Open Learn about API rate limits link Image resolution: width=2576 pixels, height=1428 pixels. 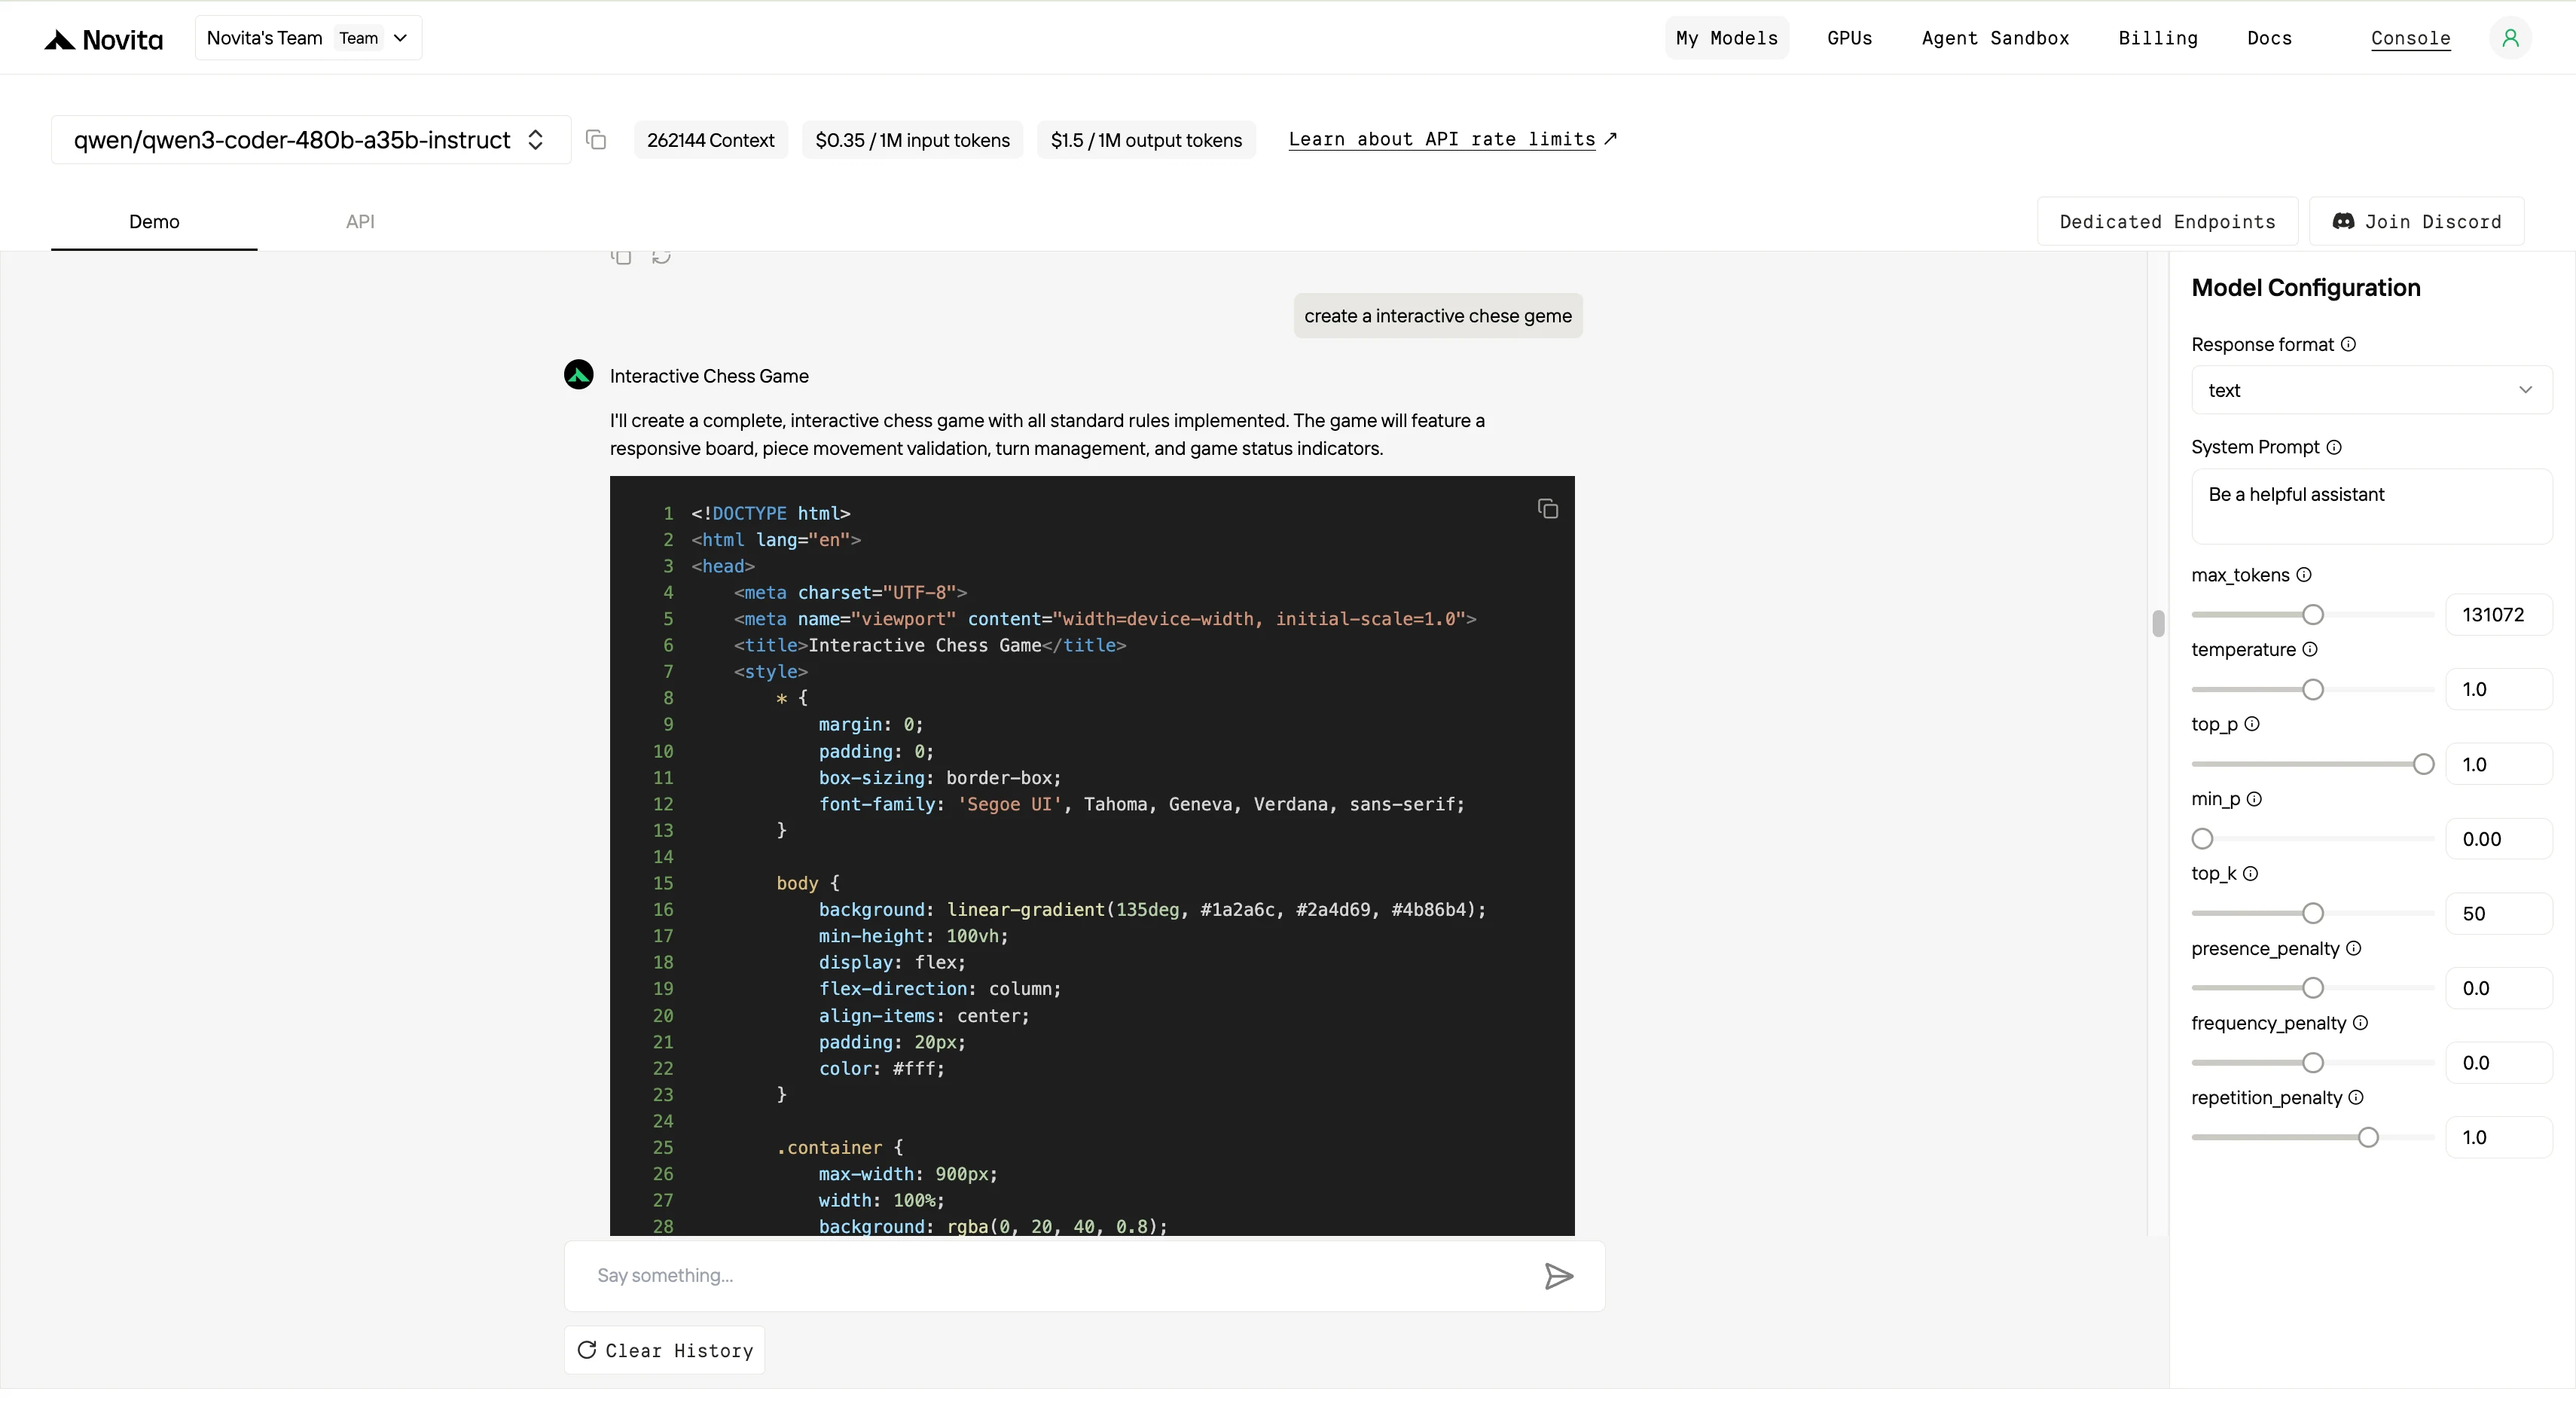pos(1452,140)
